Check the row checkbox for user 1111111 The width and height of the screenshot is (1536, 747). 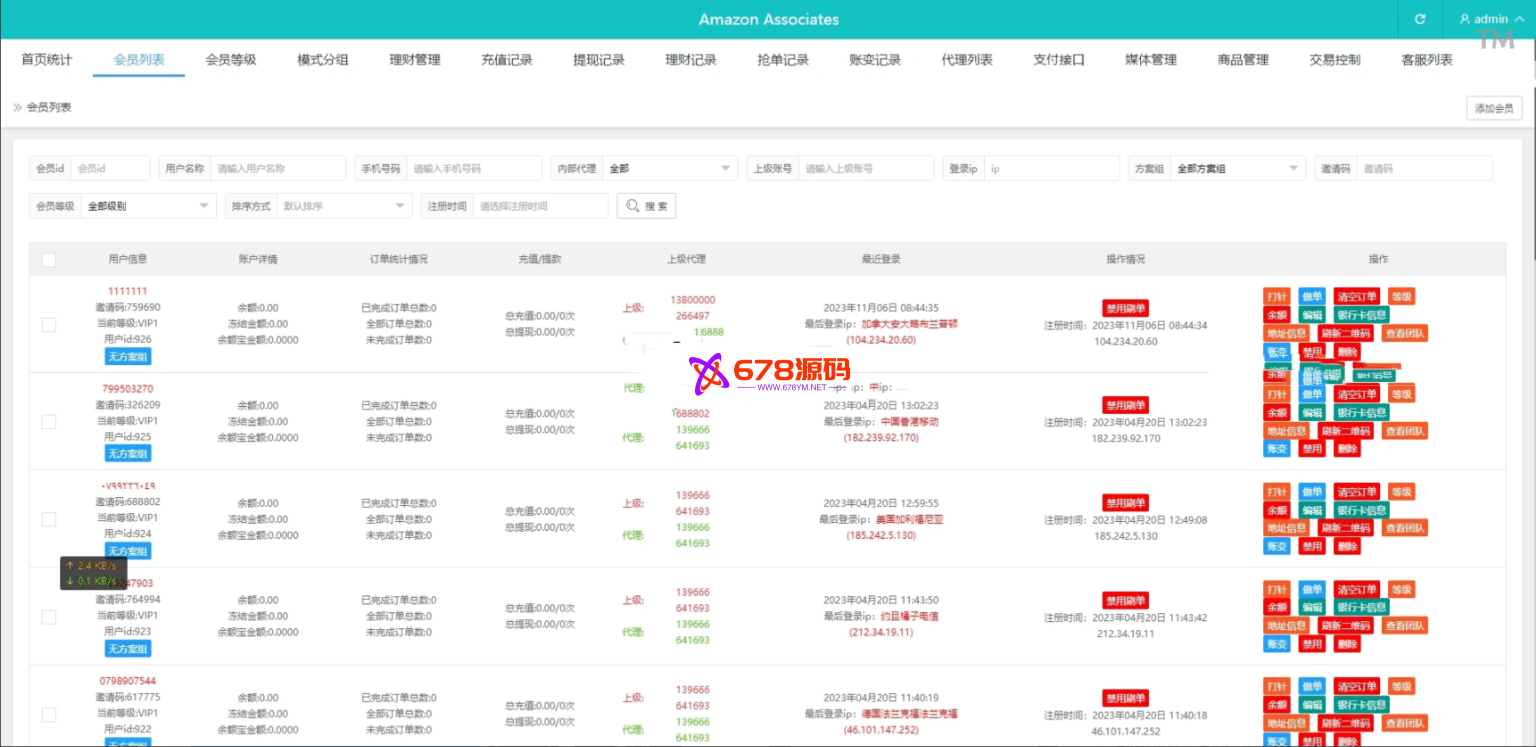pyautogui.click(x=49, y=324)
